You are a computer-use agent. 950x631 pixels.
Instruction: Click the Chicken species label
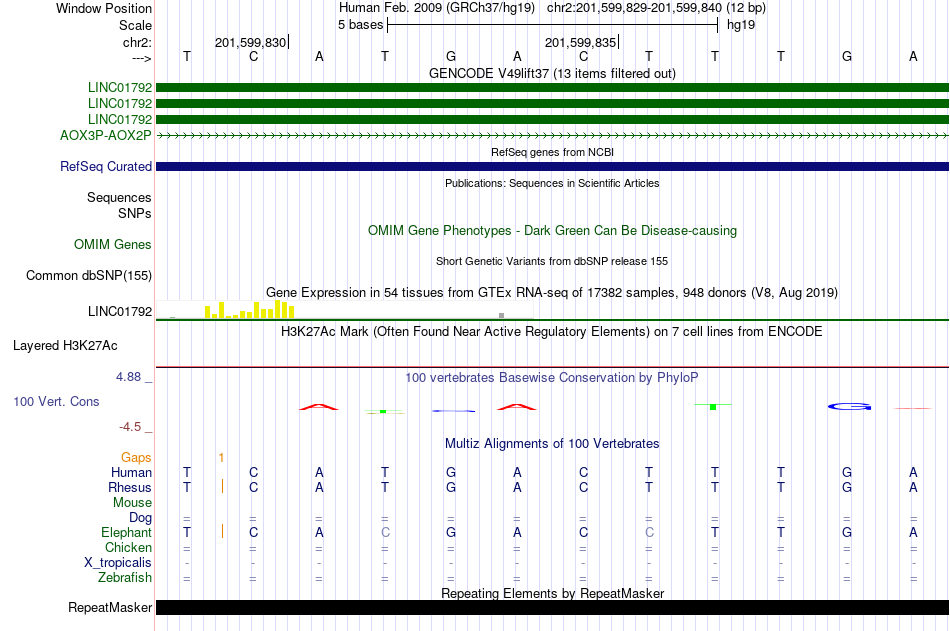(128, 547)
